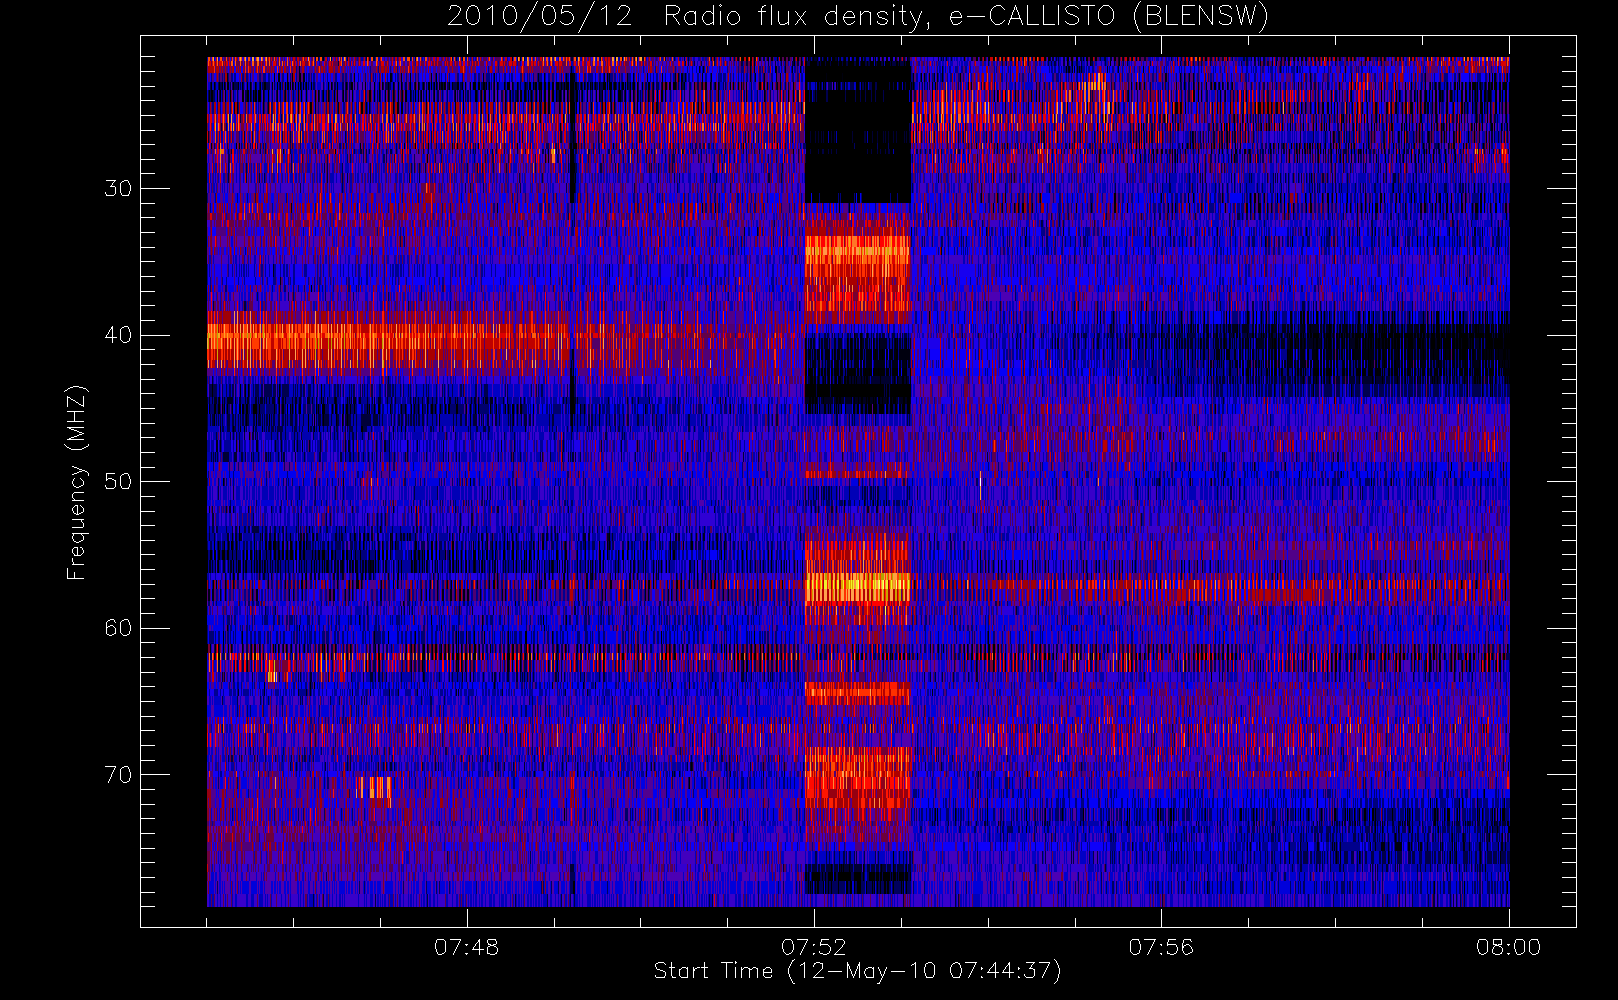Click the 30 frequency tick label
Image resolution: width=1618 pixels, height=1000 pixels.
click(x=118, y=189)
